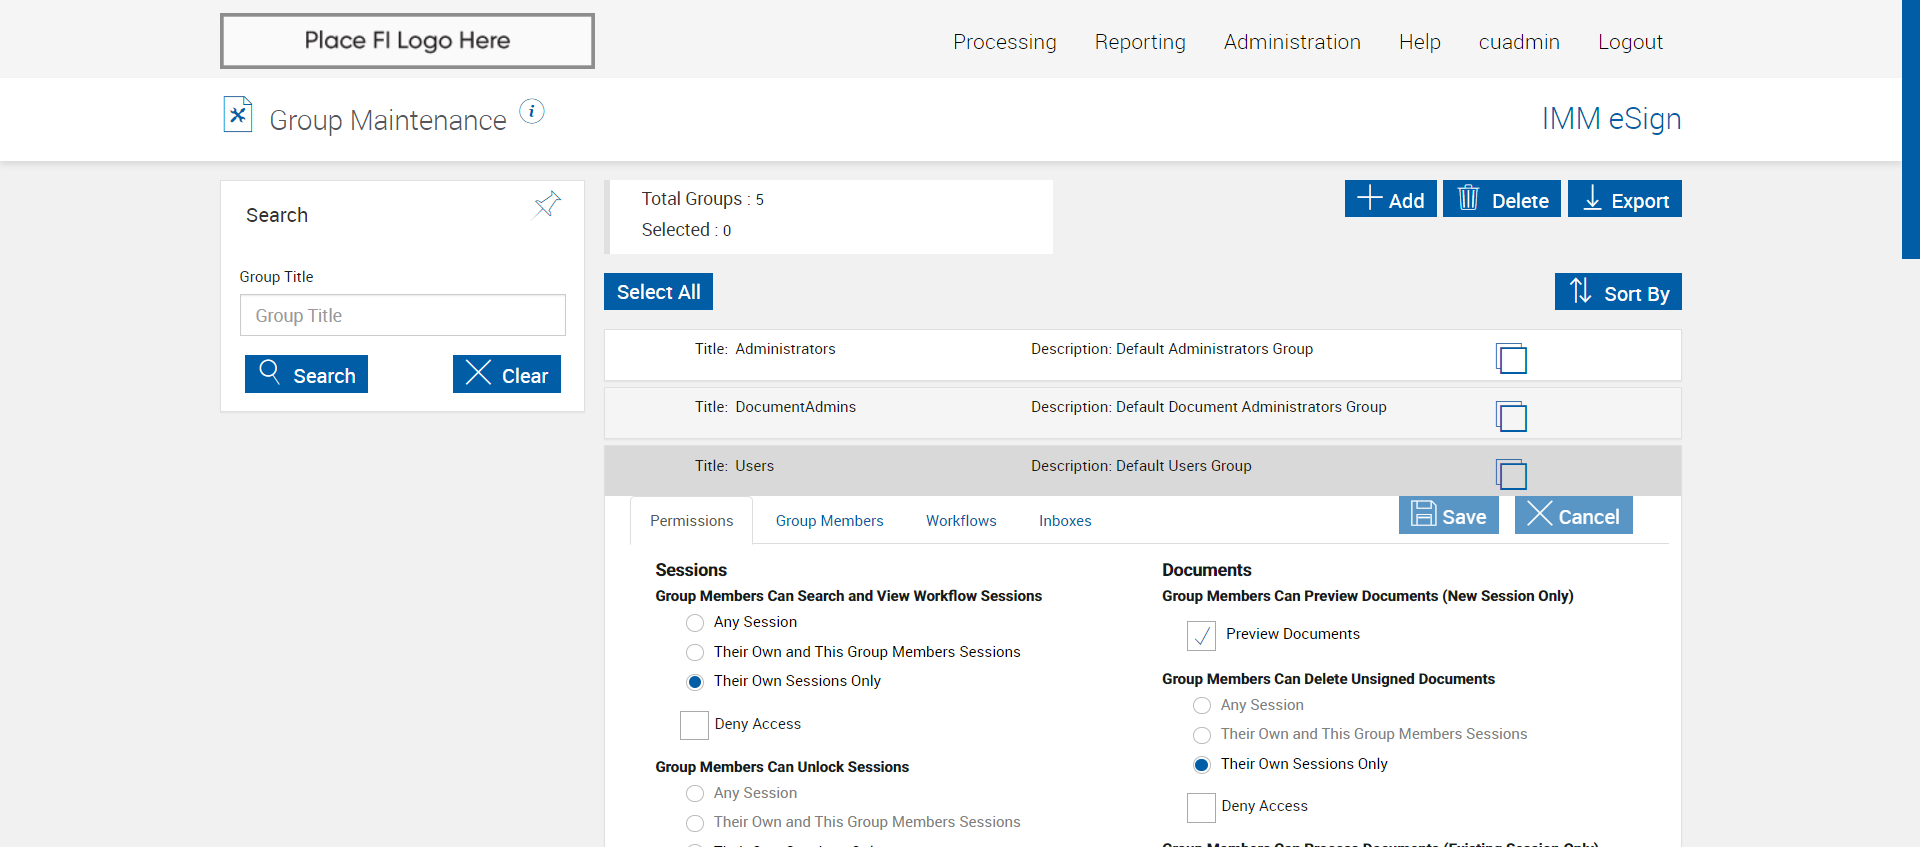Focus the Group Title input field
The image size is (1920, 847).
(402, 316)
